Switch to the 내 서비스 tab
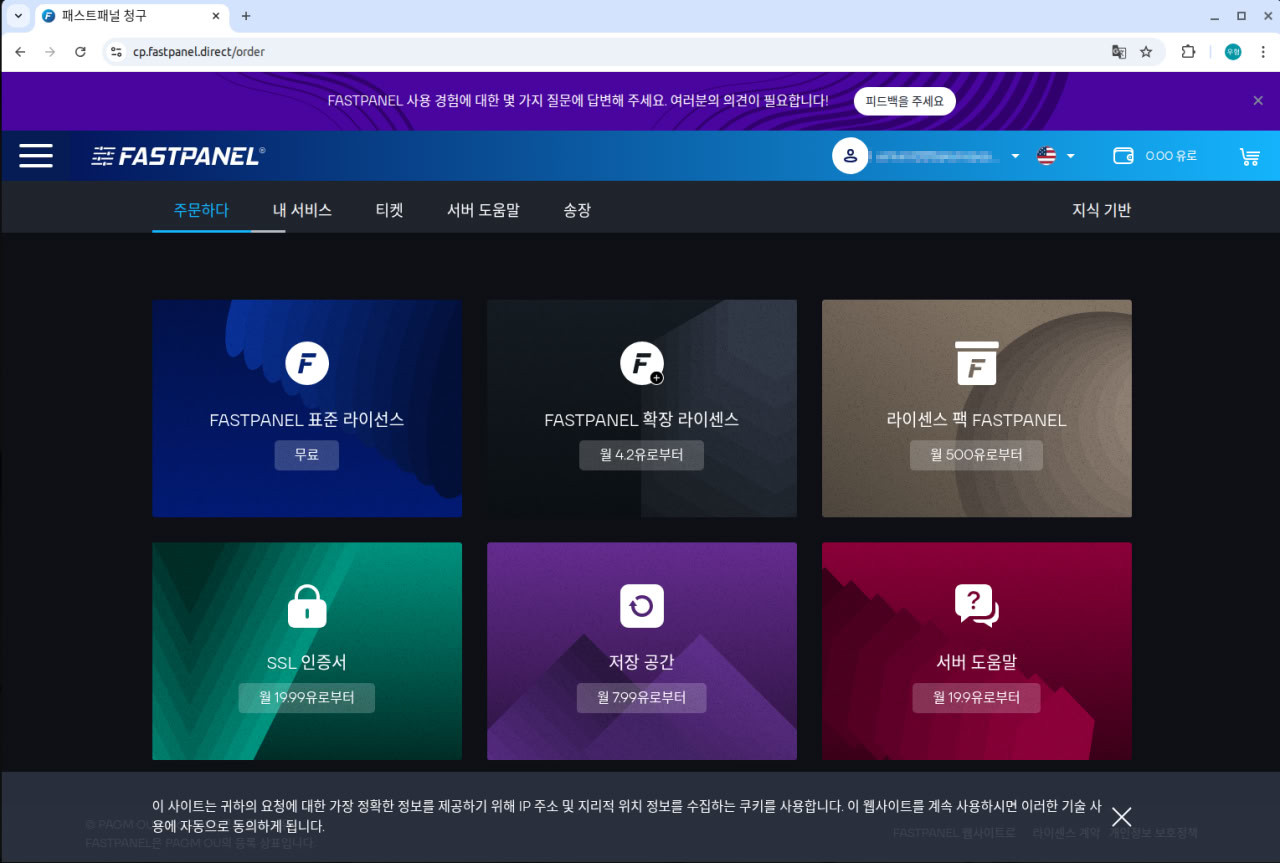Screen dimensions: 1280x863 pos(302,210)
